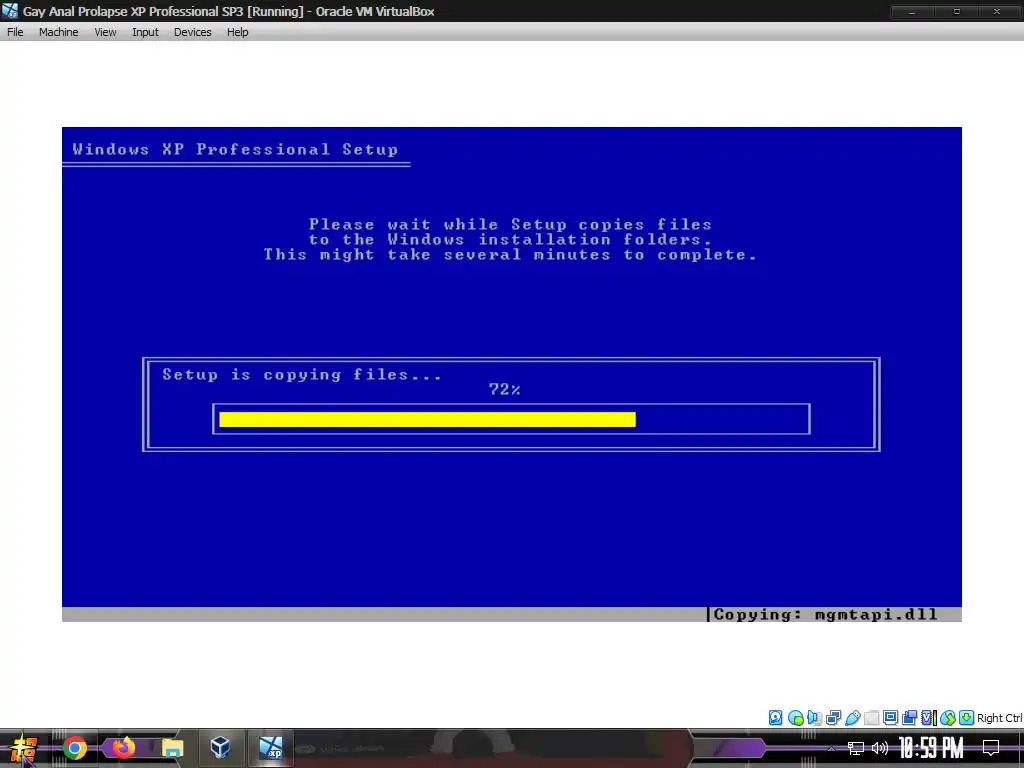The image size is (1024, 768).
Task: Switch to VirtualBox Manager taskbar icon
Action: pos(221,748)
